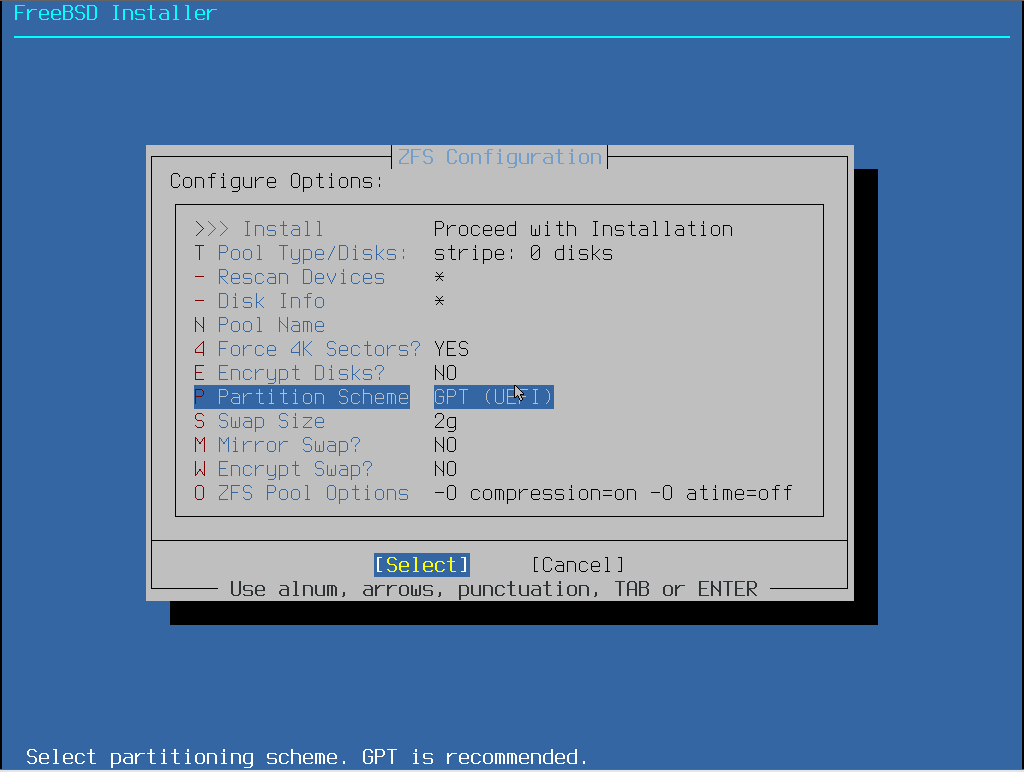
Task: Click the ZFS Configuration dialog title
Action: click(500, 157)
